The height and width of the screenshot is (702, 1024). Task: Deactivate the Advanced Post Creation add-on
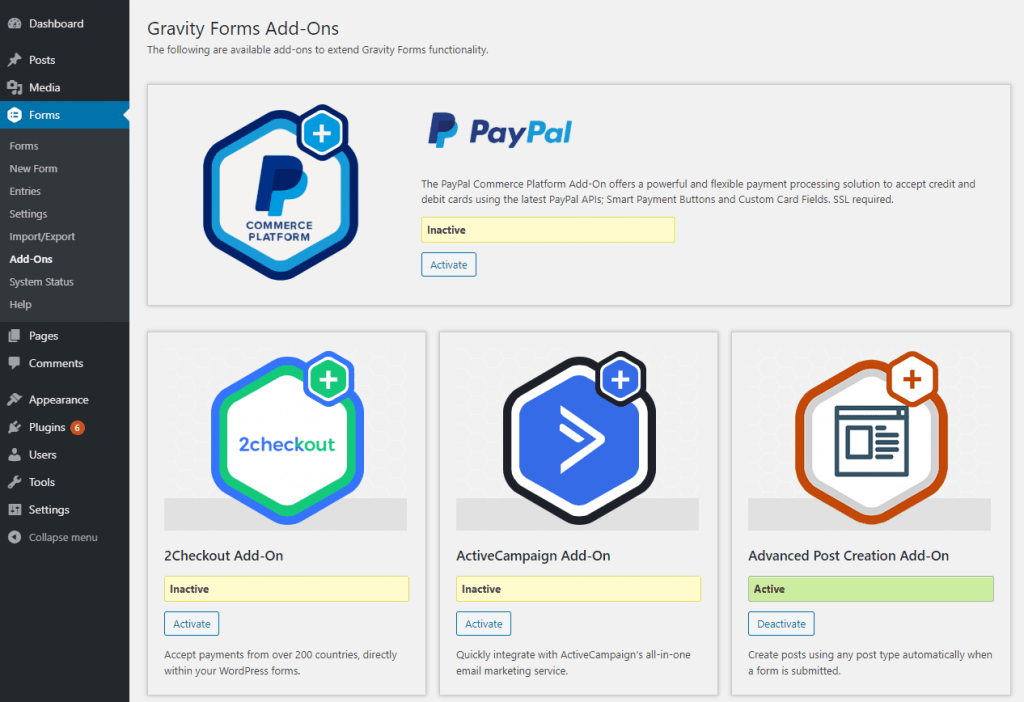[780, 624]
